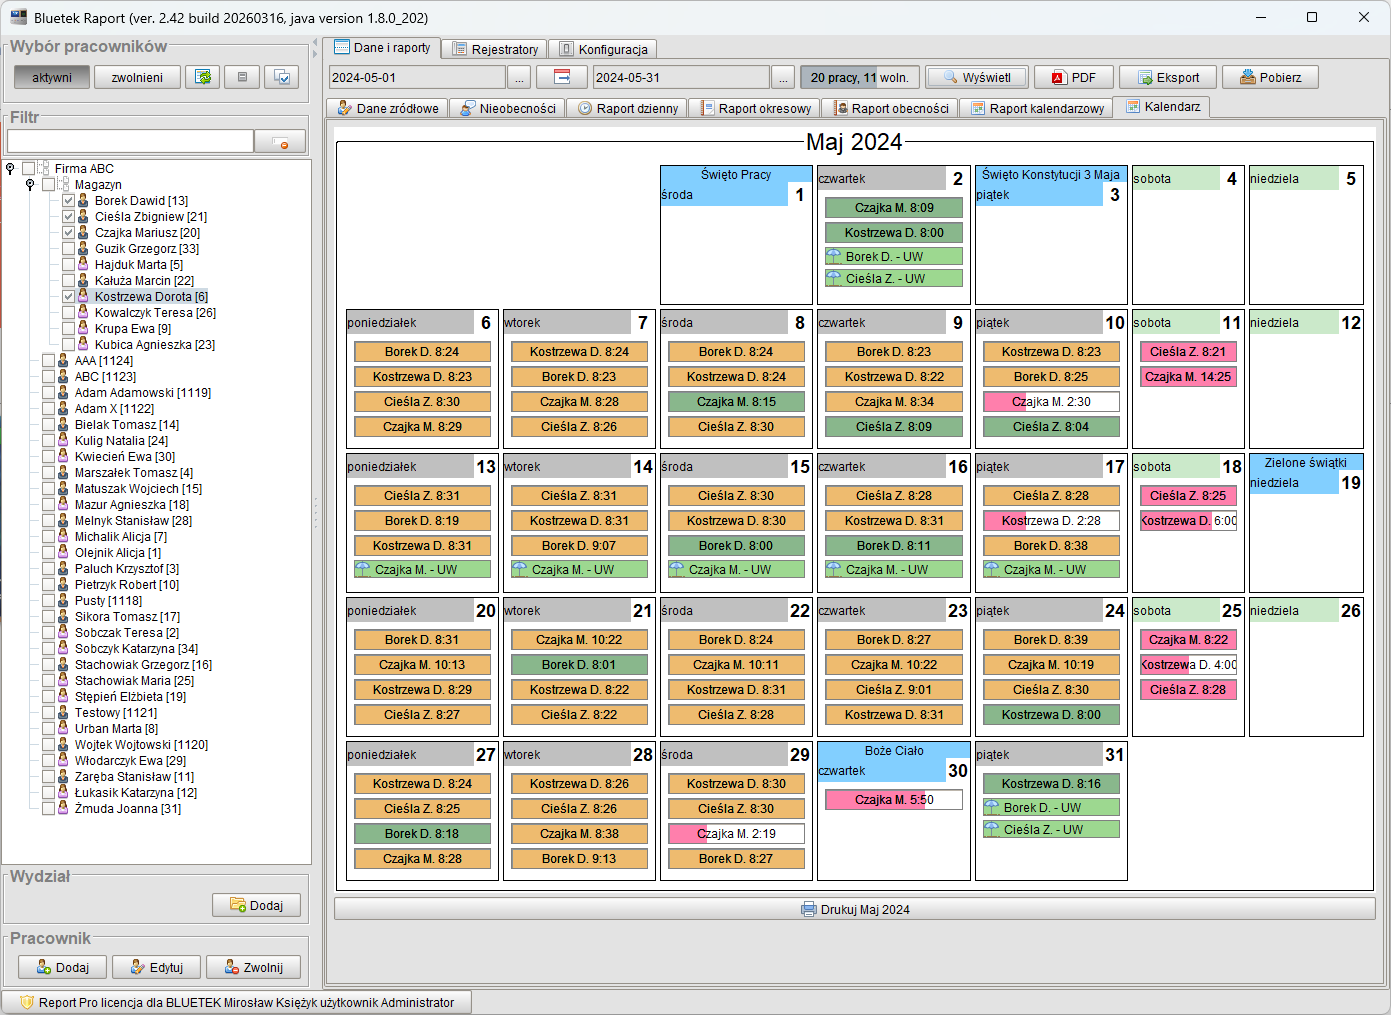Clear the filter with the red-dot button
Viewport: 1391px width, 1015px height.
280,142
